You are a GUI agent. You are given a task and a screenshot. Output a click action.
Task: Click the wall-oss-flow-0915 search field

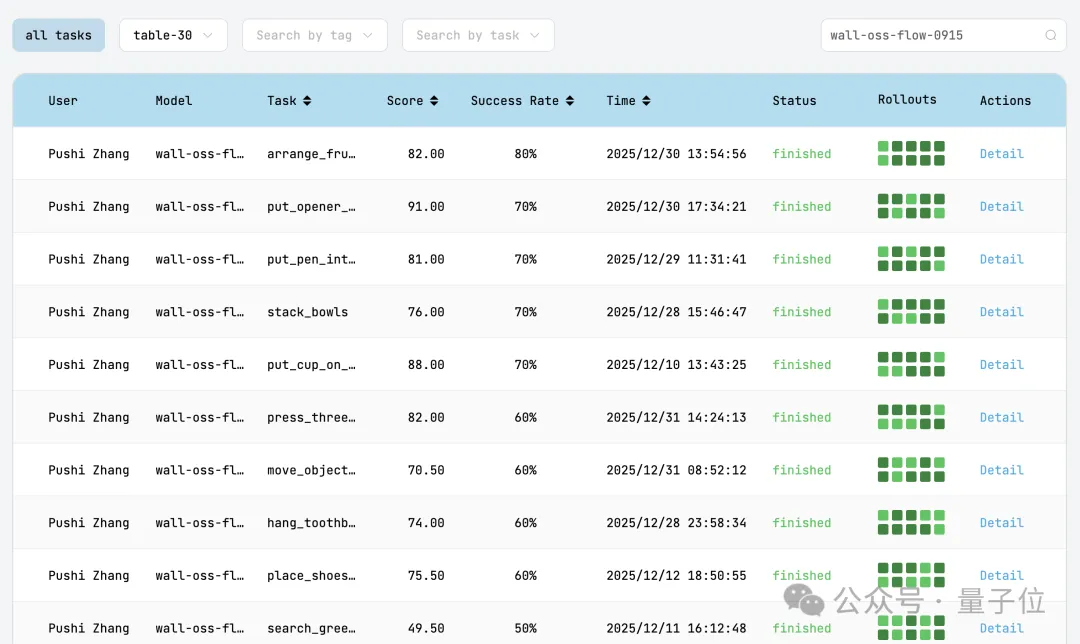point(930,35)
